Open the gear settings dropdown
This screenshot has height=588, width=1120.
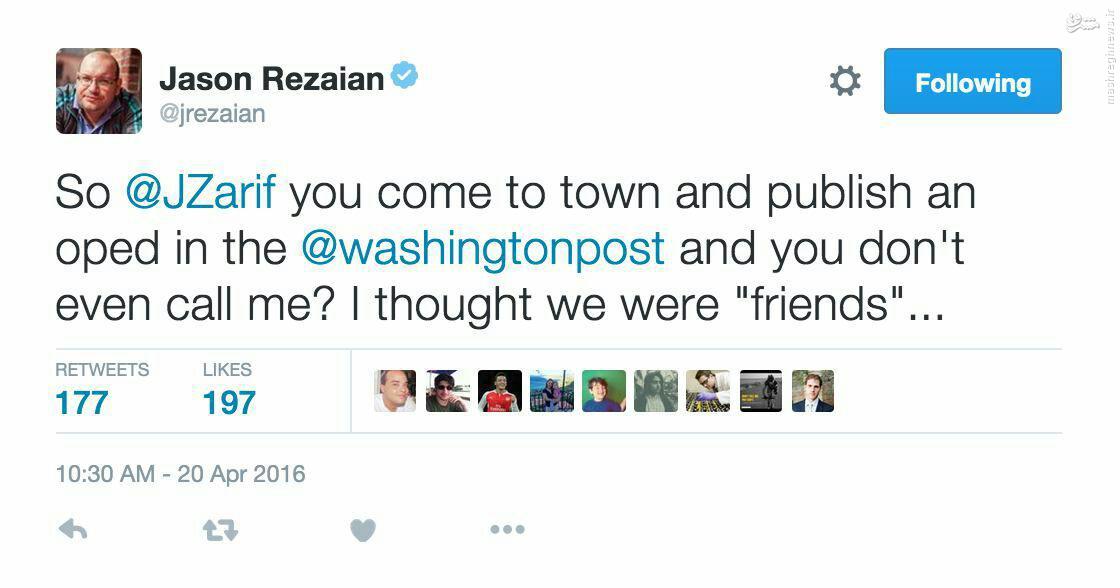tap(845, 82)
